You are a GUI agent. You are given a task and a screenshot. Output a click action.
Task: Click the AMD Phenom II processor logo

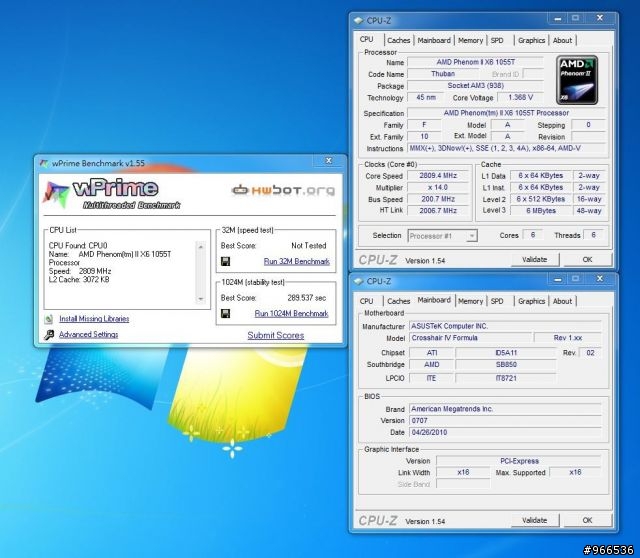(x=577, y=80)
